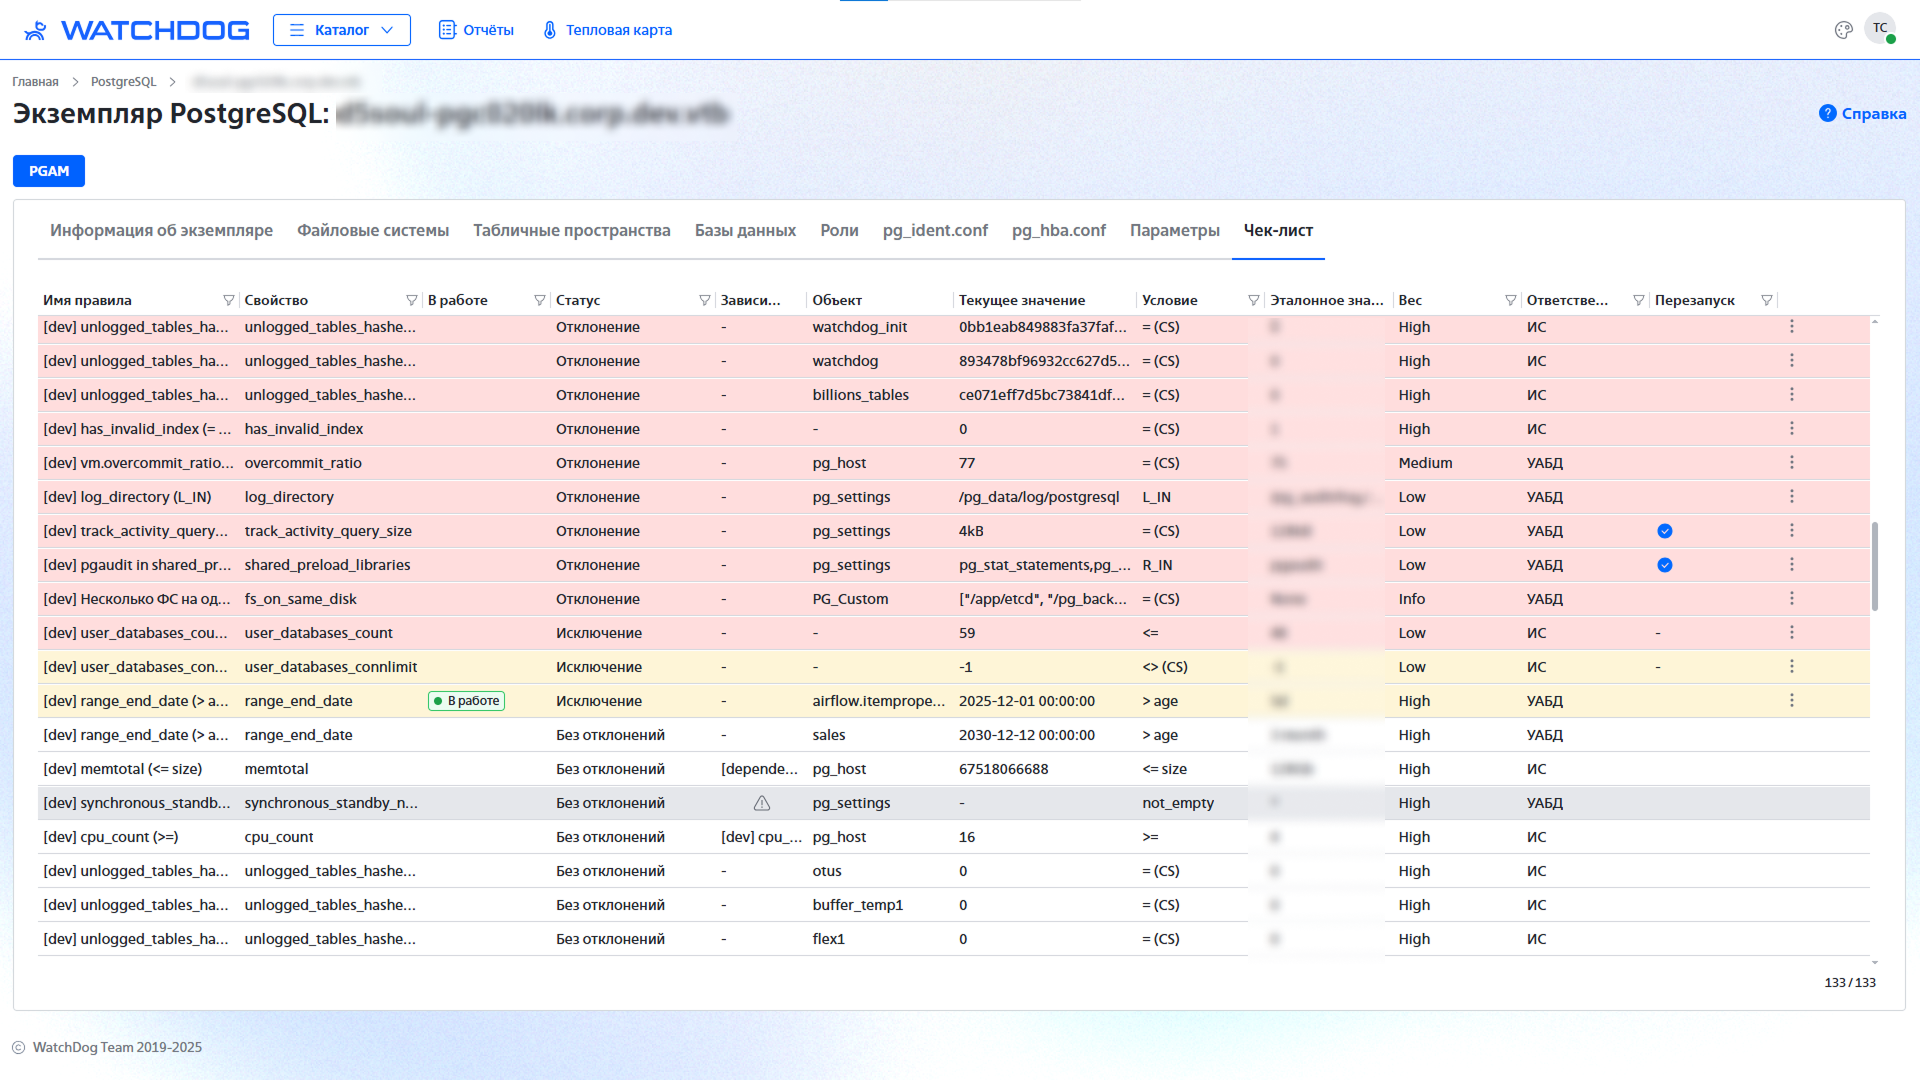Filter by the Статус column funnel icon
1920x1080 pixels.
point(704,300)
